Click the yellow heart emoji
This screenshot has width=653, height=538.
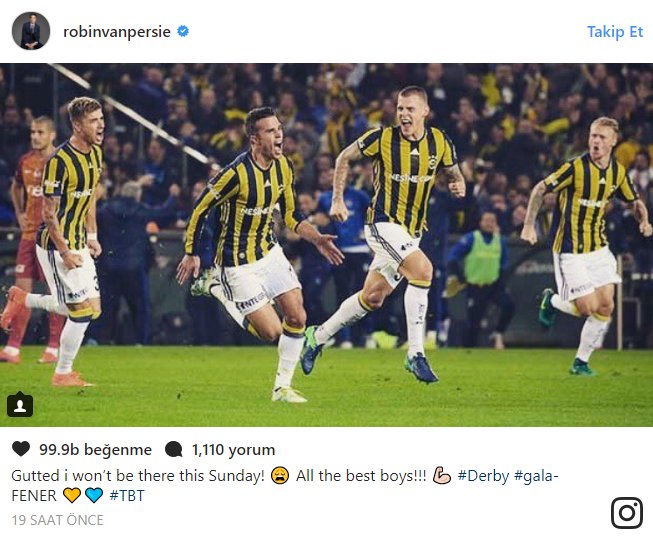[x=72, y=495]
